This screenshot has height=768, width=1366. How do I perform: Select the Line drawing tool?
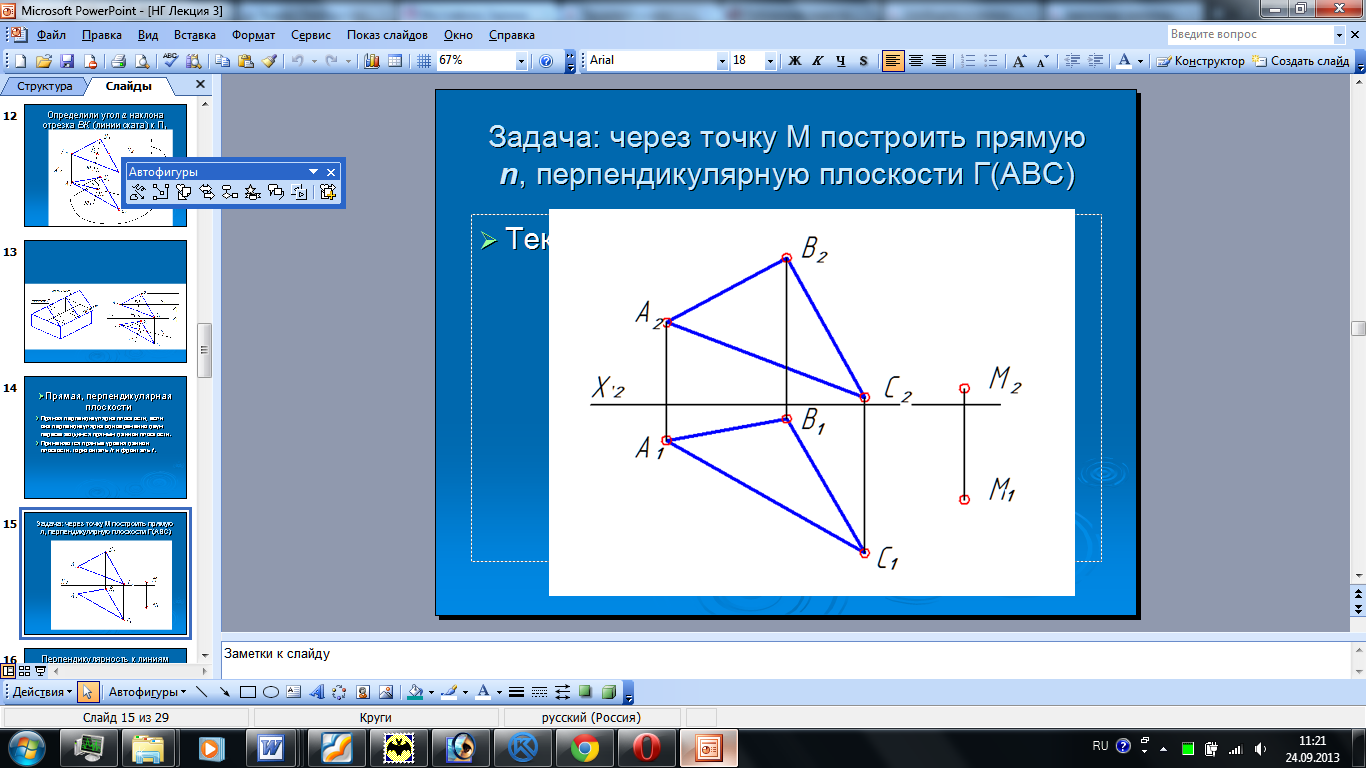click(203, 692)
